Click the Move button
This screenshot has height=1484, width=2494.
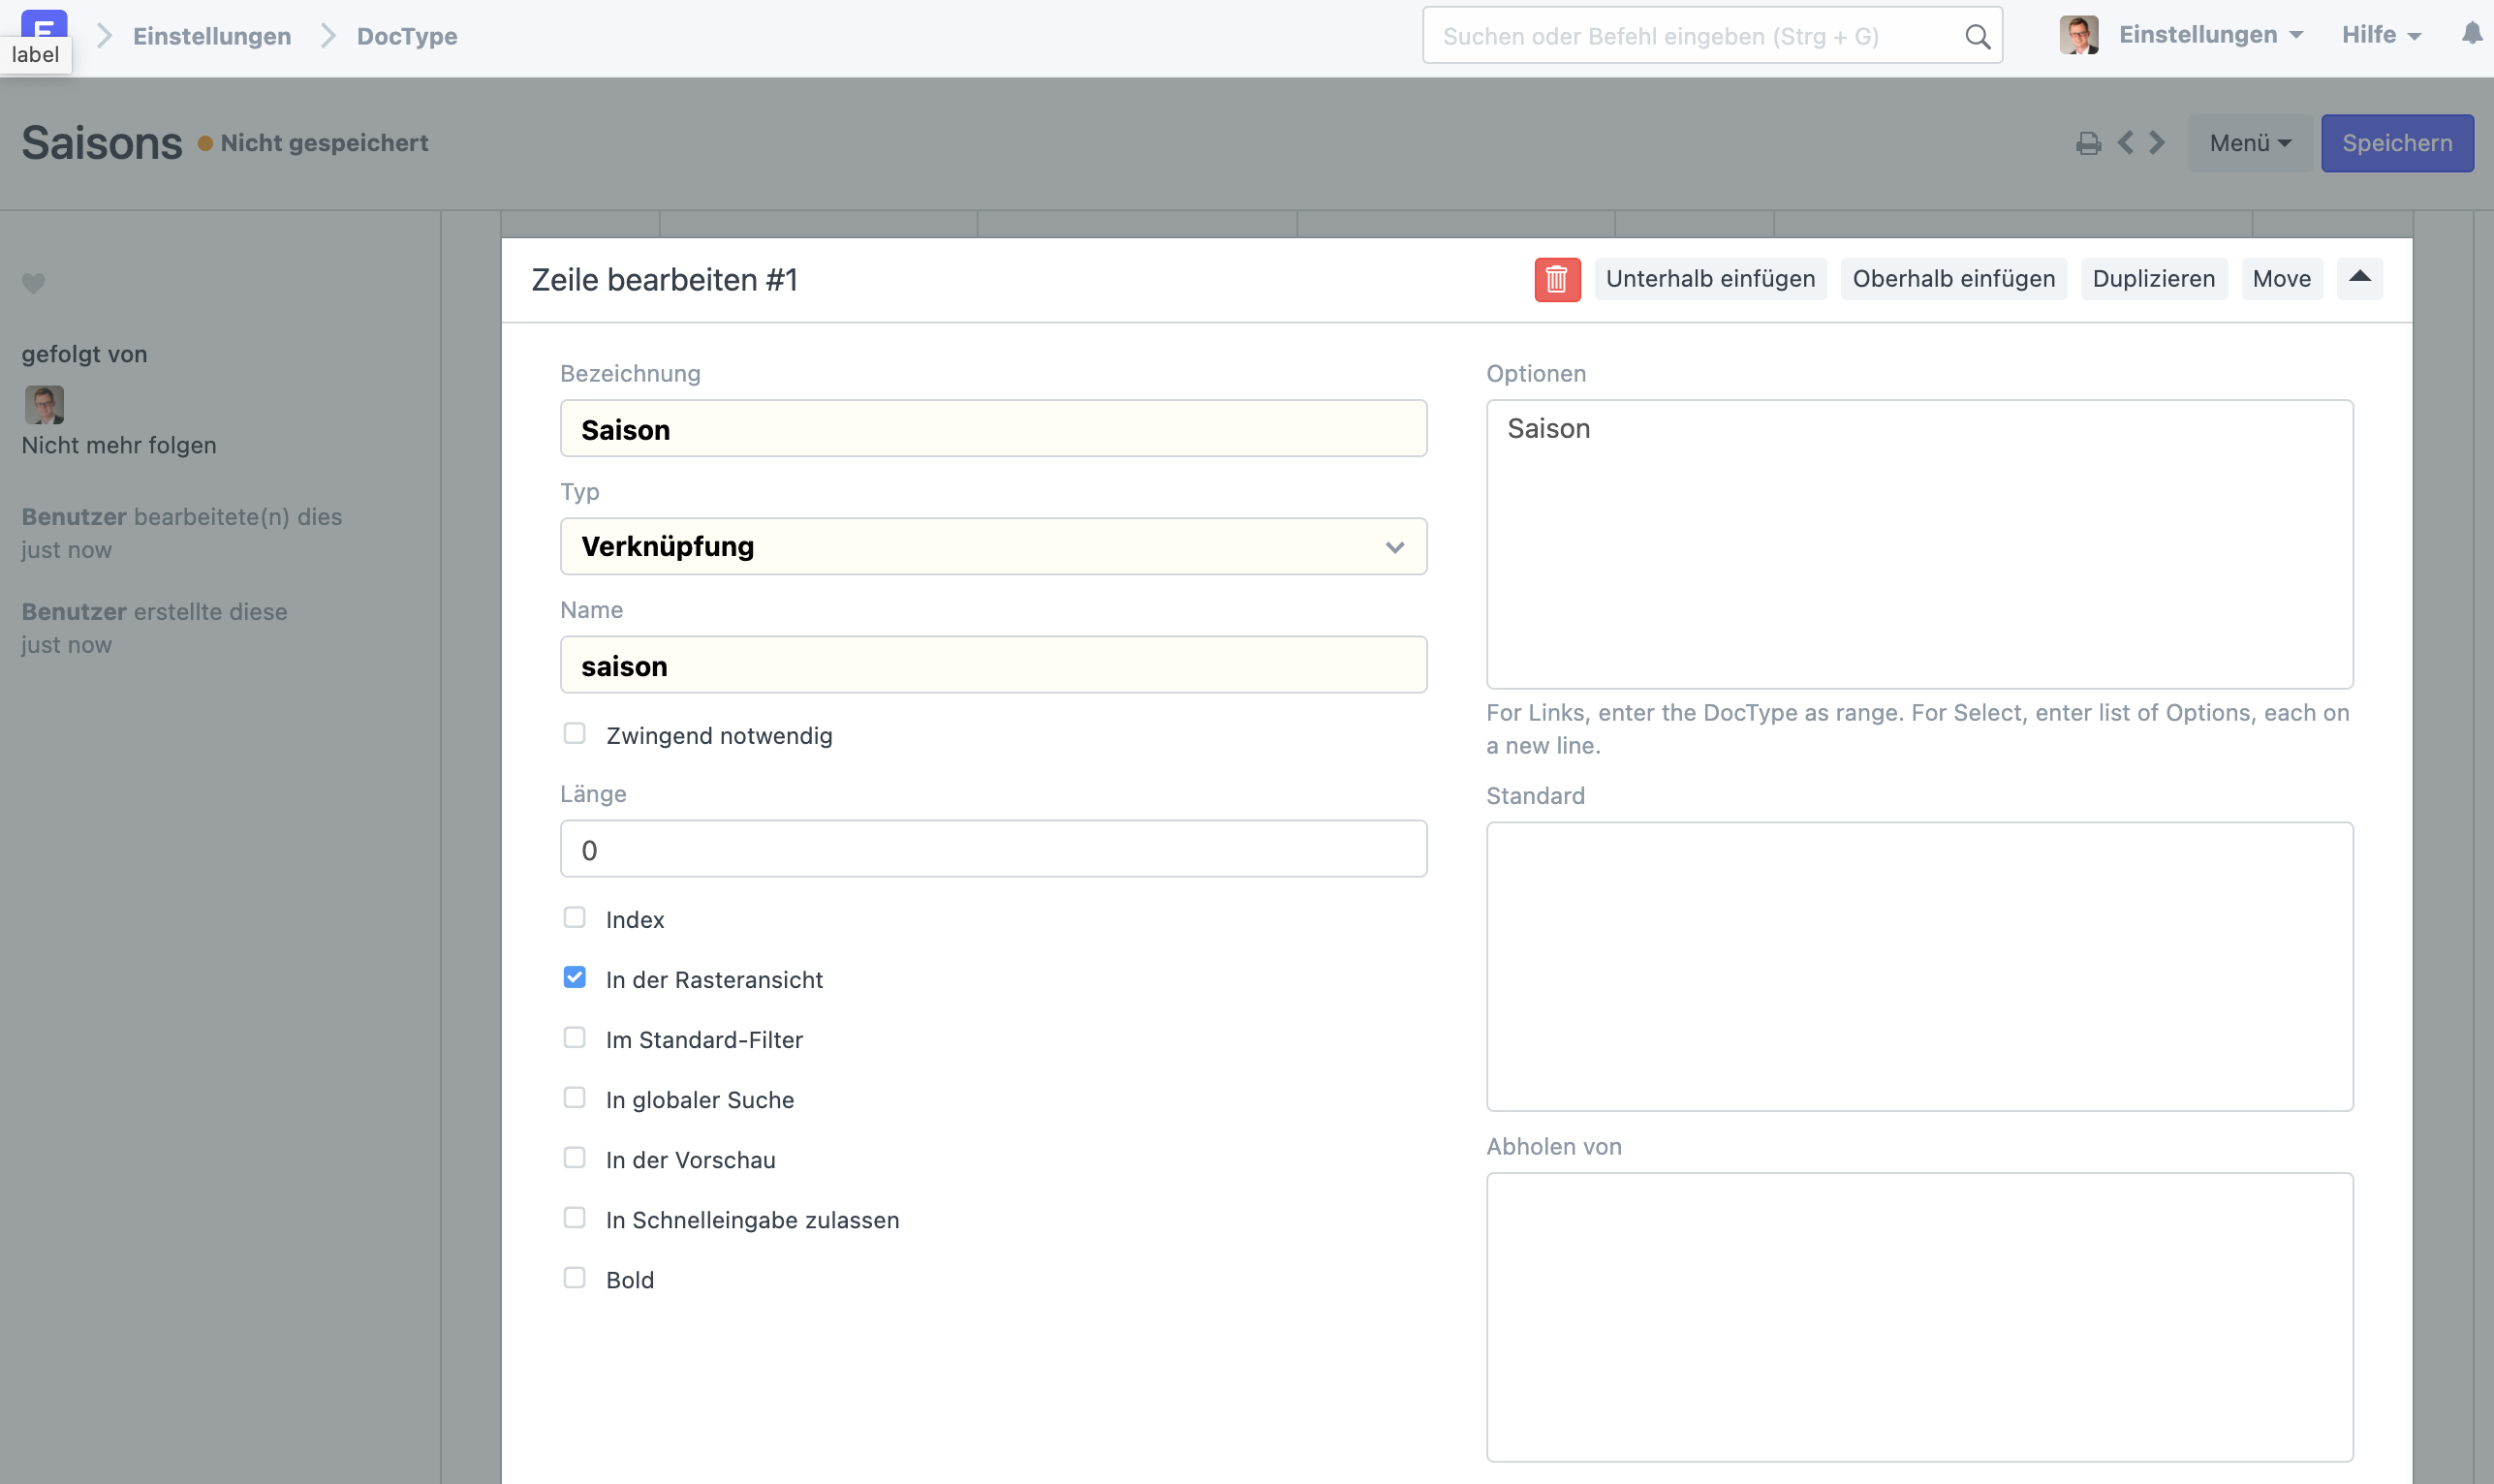coord(2281,279)
